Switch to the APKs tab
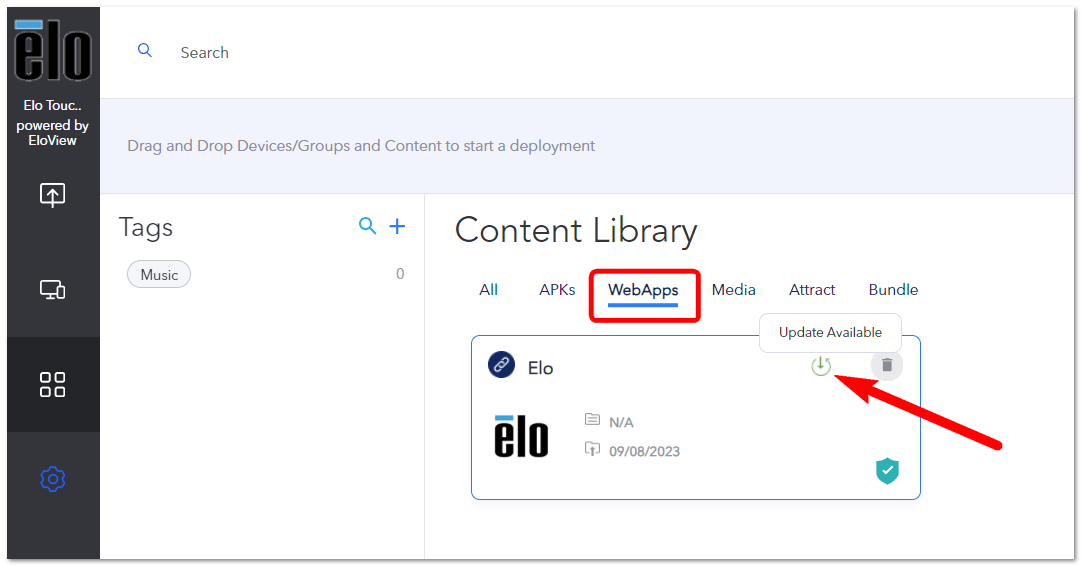 [557, 290]
